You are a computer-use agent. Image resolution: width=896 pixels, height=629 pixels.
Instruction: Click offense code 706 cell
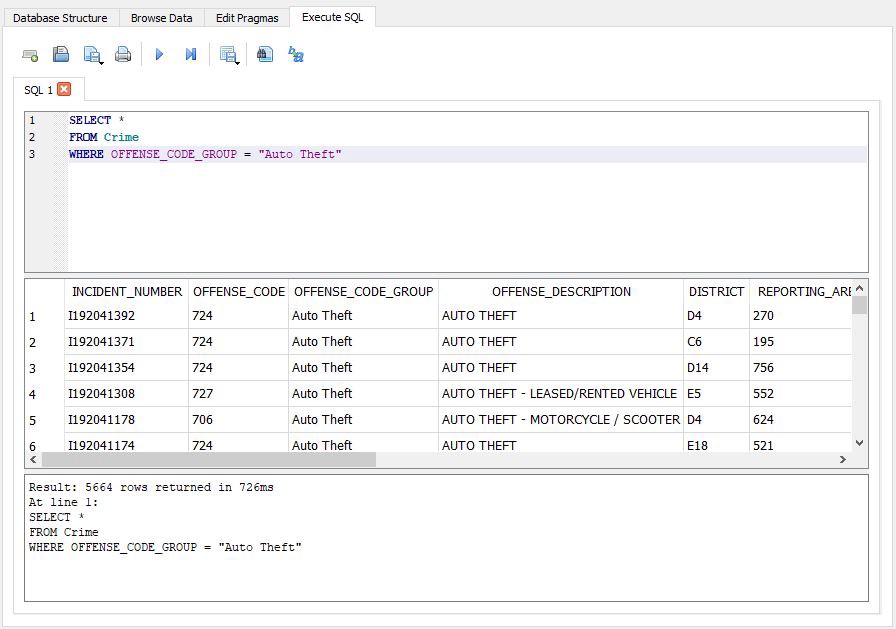[238, 419]
